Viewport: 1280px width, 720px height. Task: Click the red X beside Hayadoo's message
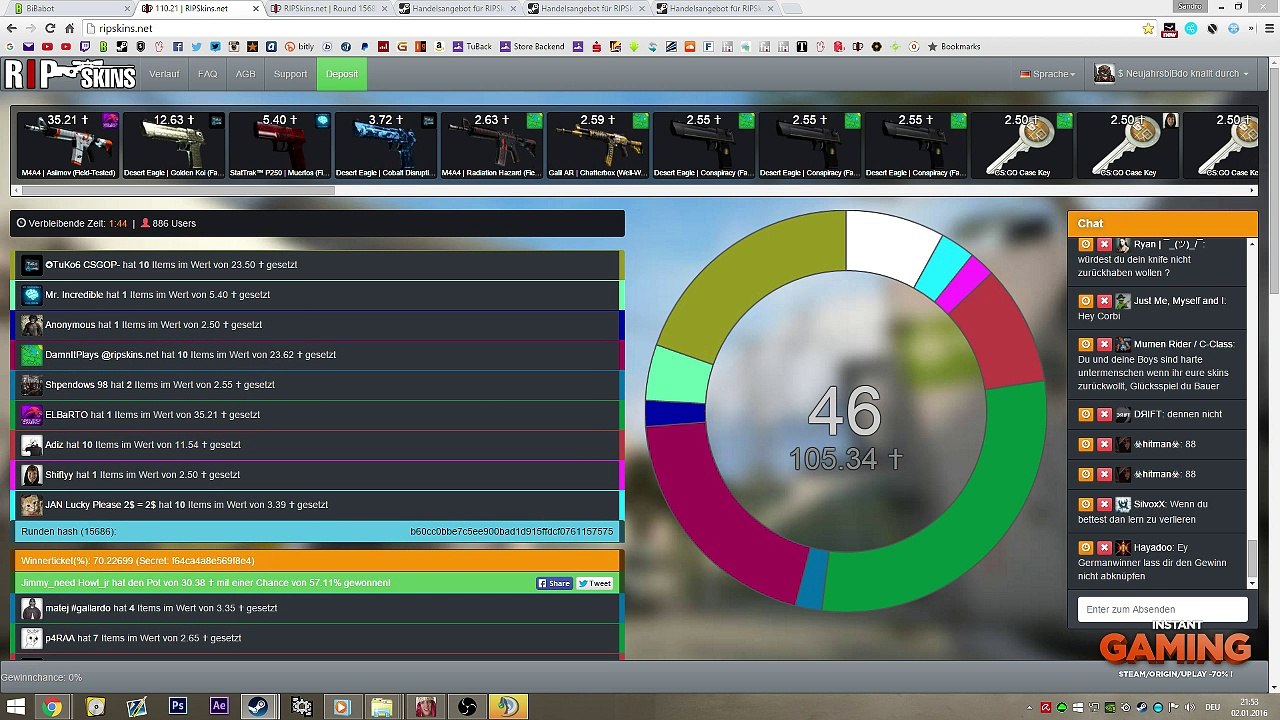click(x=1104, y=548)
